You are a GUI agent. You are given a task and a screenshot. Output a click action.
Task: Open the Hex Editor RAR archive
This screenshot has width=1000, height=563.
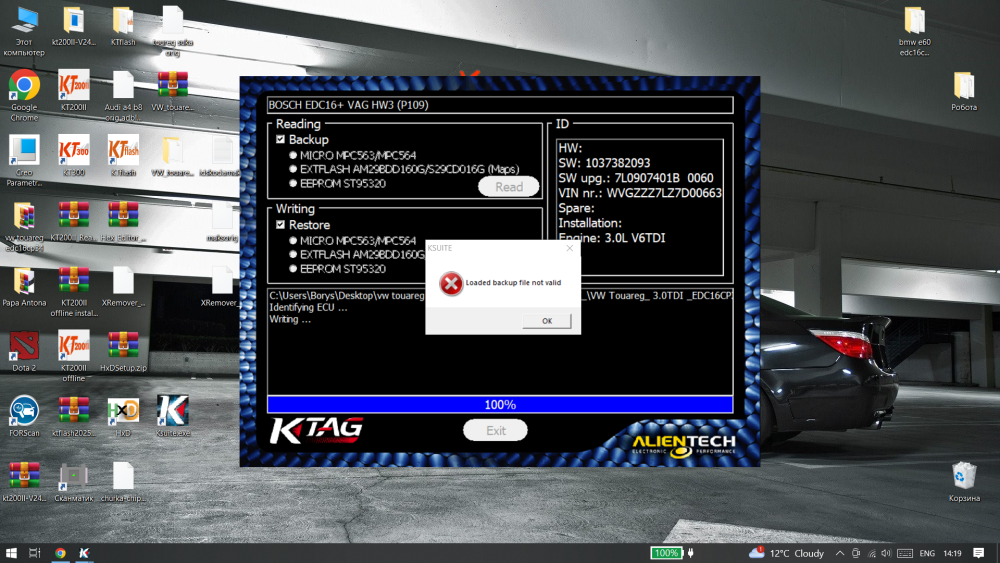coord(123,221)
